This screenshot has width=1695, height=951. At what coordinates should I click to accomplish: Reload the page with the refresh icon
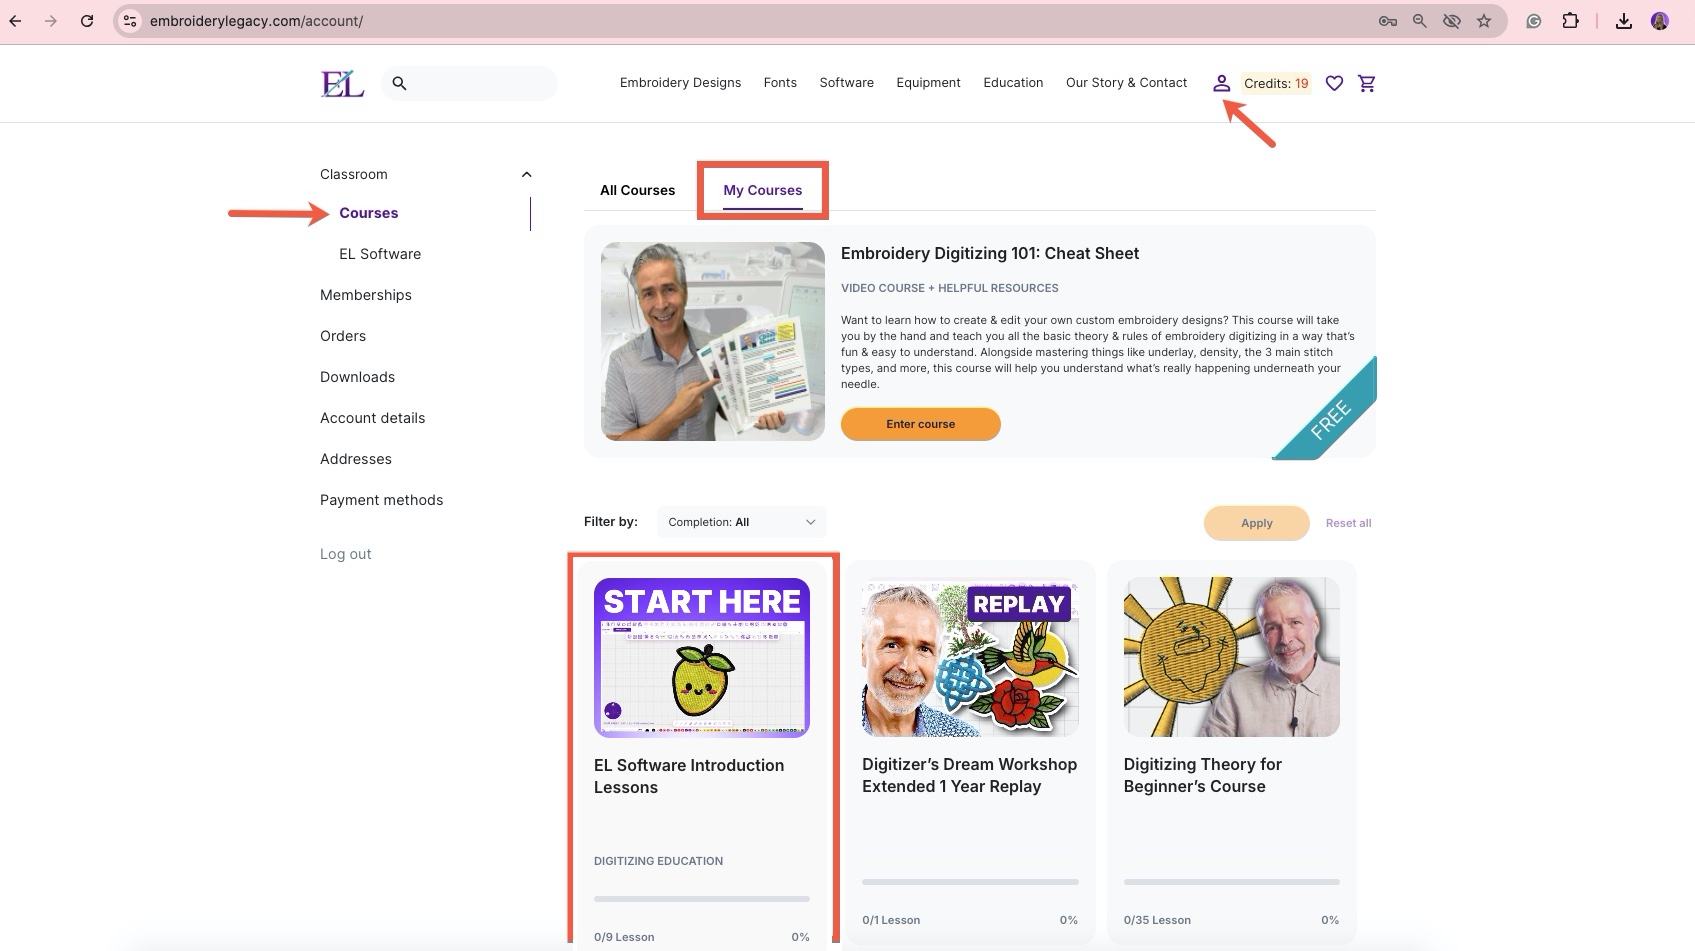87,20
